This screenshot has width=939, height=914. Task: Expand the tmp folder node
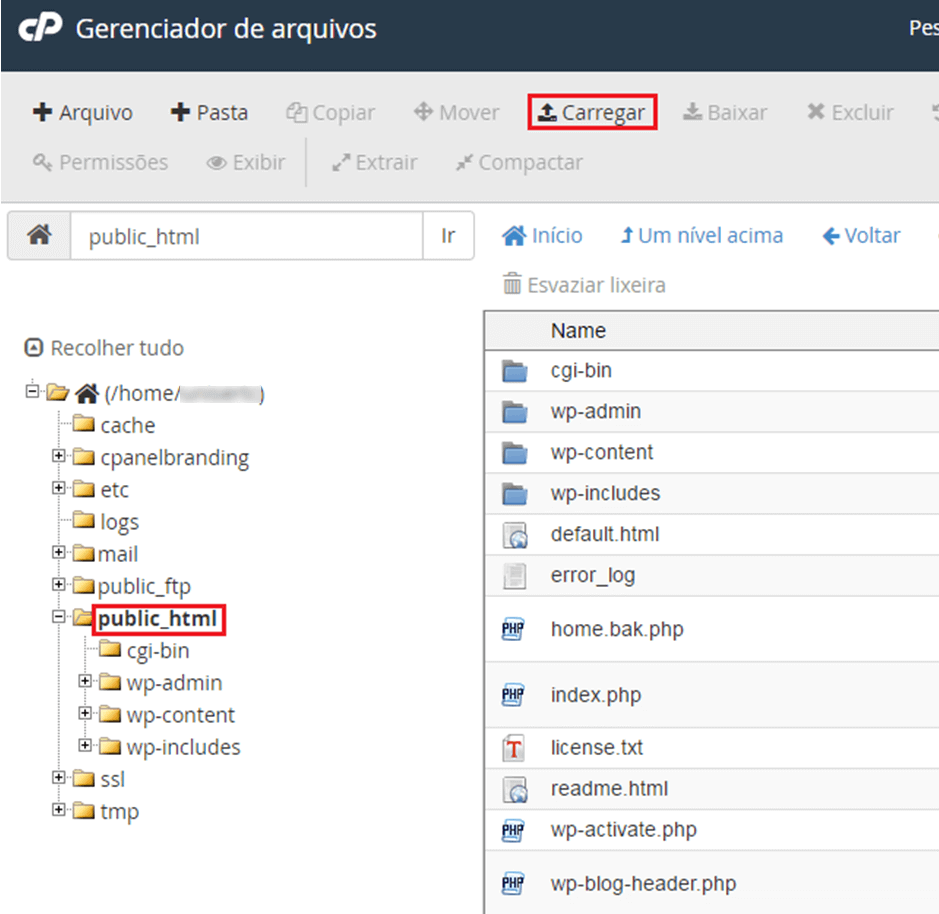click(59, 810)
